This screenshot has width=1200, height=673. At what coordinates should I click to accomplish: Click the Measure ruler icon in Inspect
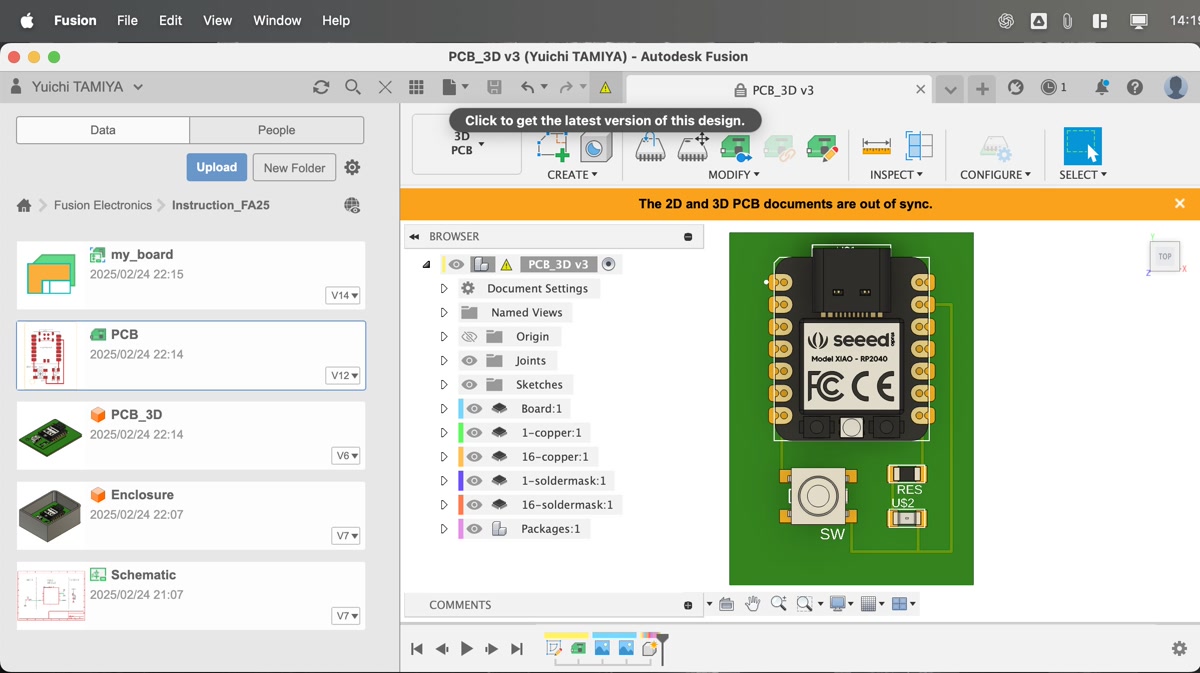pos(876,147)
